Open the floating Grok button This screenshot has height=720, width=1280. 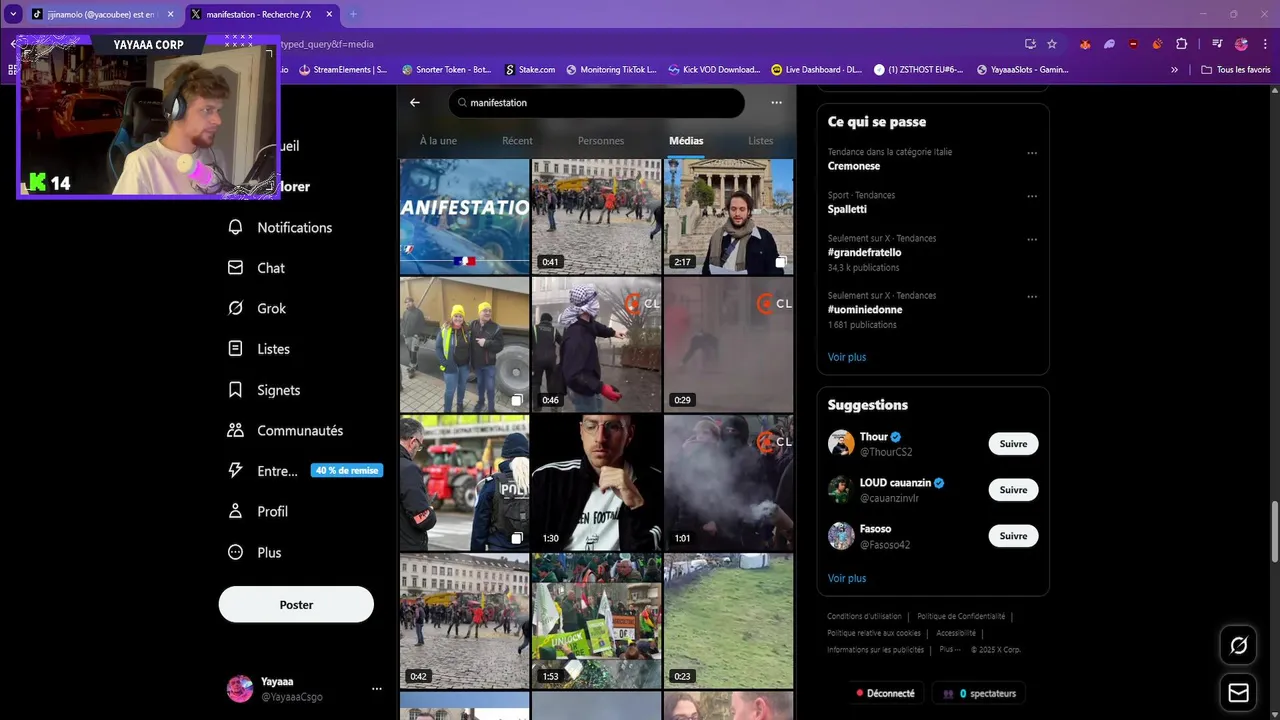[1238, 646]
